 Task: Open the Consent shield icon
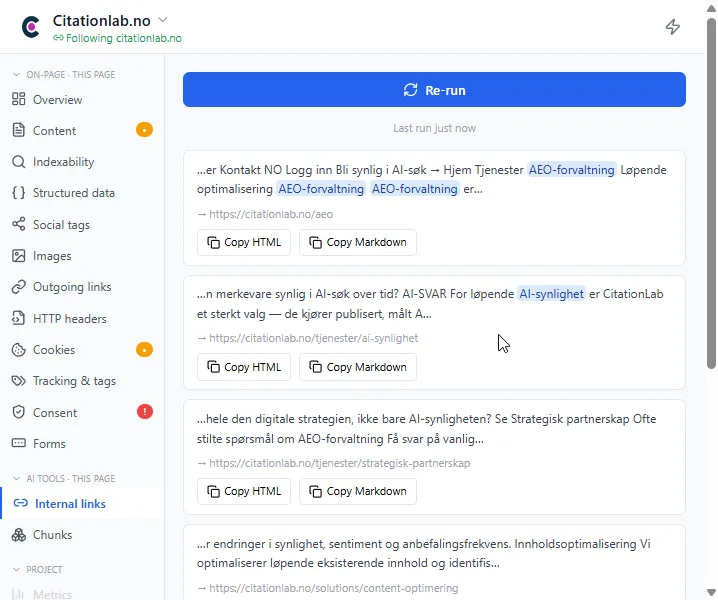(18, 412)
